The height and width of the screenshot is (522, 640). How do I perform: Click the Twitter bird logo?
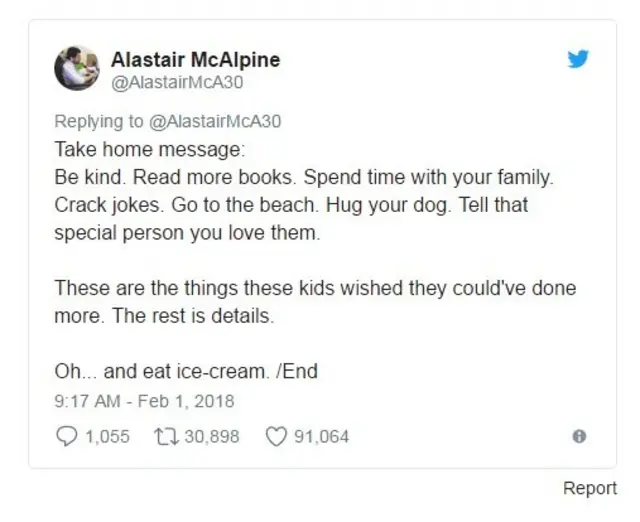578,60
